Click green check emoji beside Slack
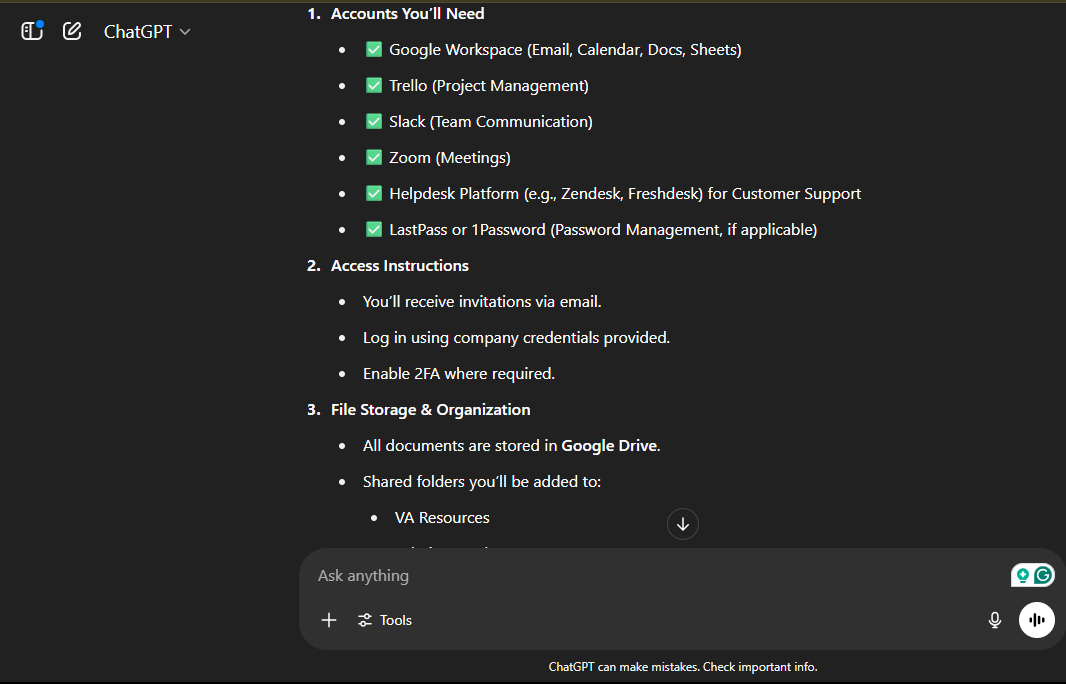 [x=374, y=121]
